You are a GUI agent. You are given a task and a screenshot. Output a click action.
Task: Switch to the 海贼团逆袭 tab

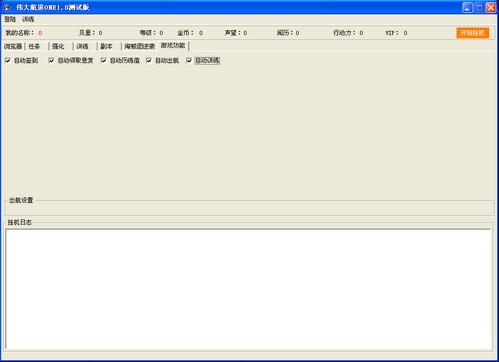pos(139,46)
